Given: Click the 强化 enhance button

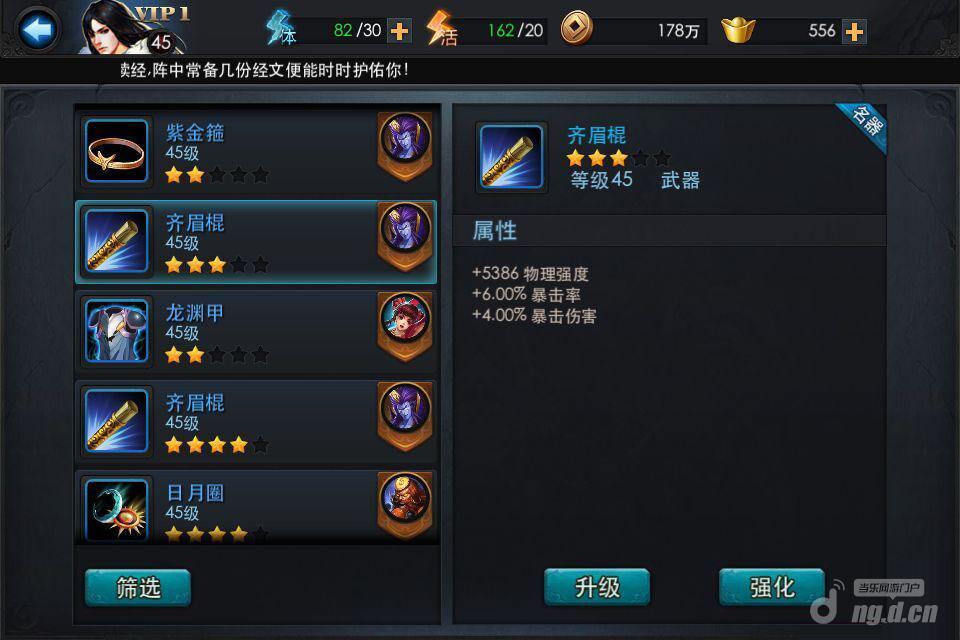Looking at the screenshot, I should (x=772, y=587).
